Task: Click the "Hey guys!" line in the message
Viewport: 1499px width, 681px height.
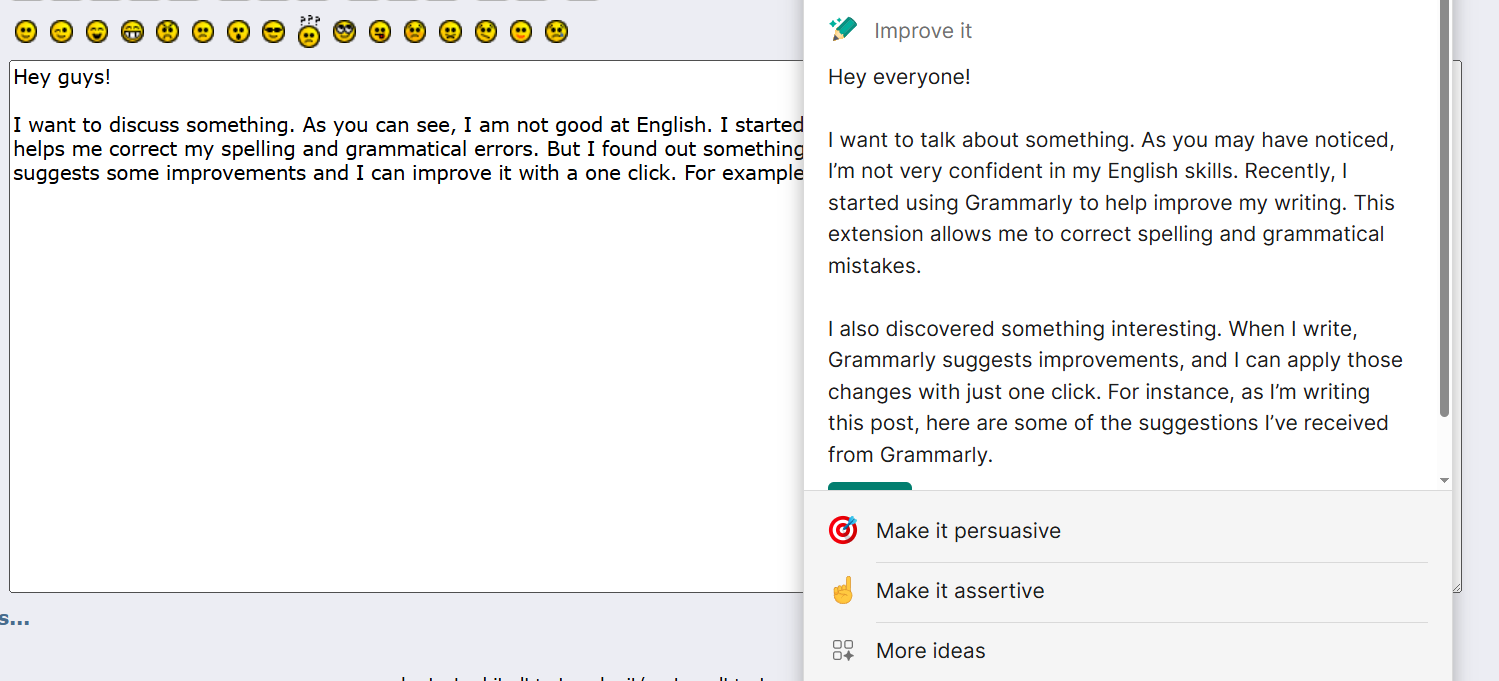Action: tap(62, 78)
